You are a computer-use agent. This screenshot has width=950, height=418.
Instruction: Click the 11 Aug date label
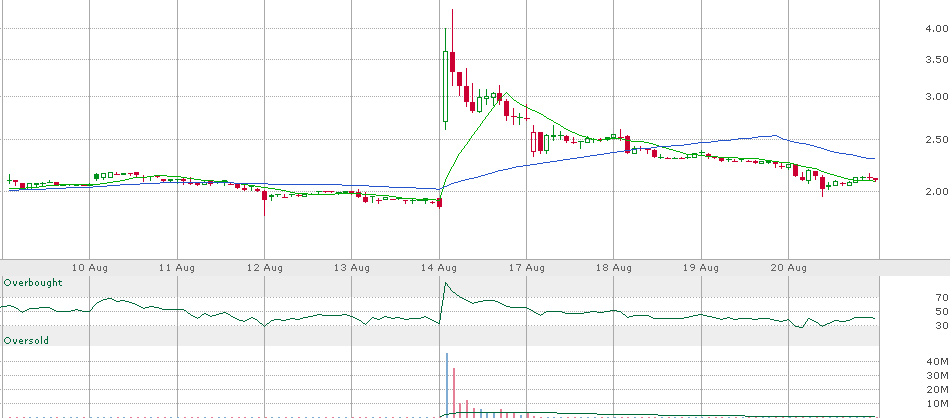[177, 268]
